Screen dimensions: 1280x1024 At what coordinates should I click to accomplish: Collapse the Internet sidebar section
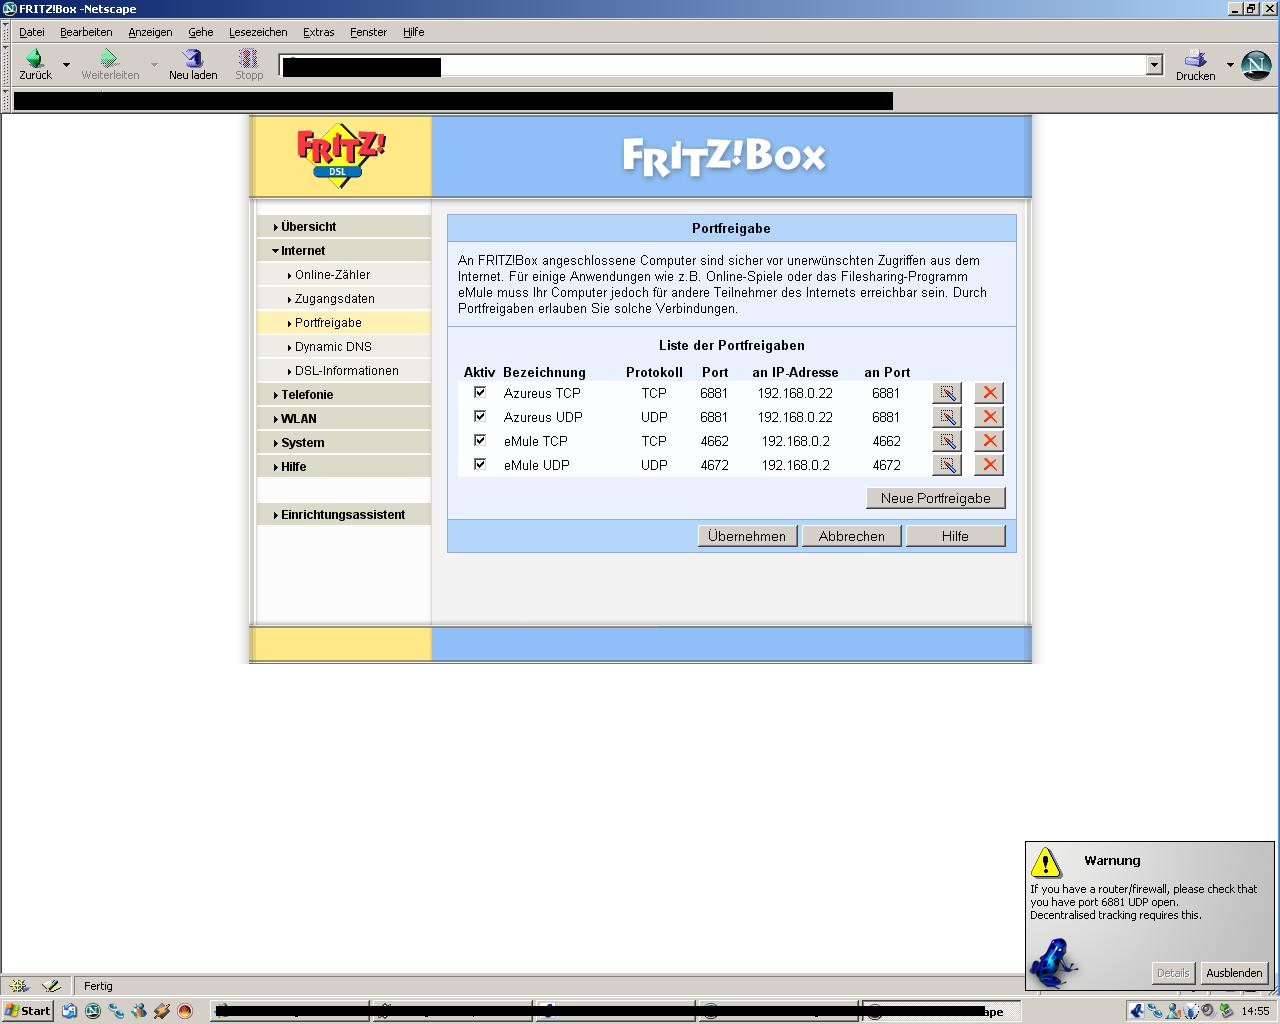coord(343,251)
